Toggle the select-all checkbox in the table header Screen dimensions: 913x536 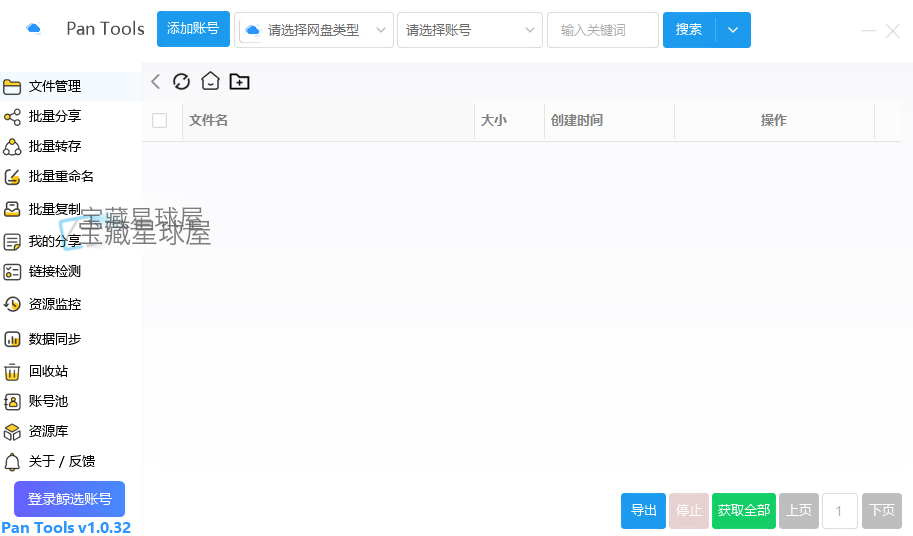(160, 120)
